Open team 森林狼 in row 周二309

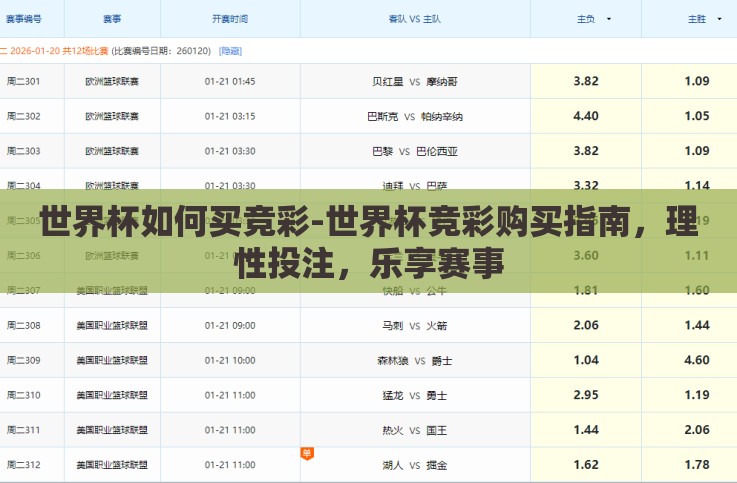click(393, 361)
